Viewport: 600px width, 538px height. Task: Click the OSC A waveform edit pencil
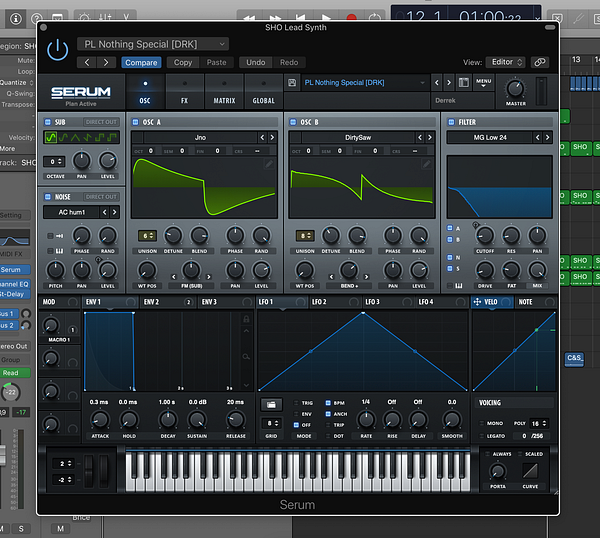(x=270, y=162)
